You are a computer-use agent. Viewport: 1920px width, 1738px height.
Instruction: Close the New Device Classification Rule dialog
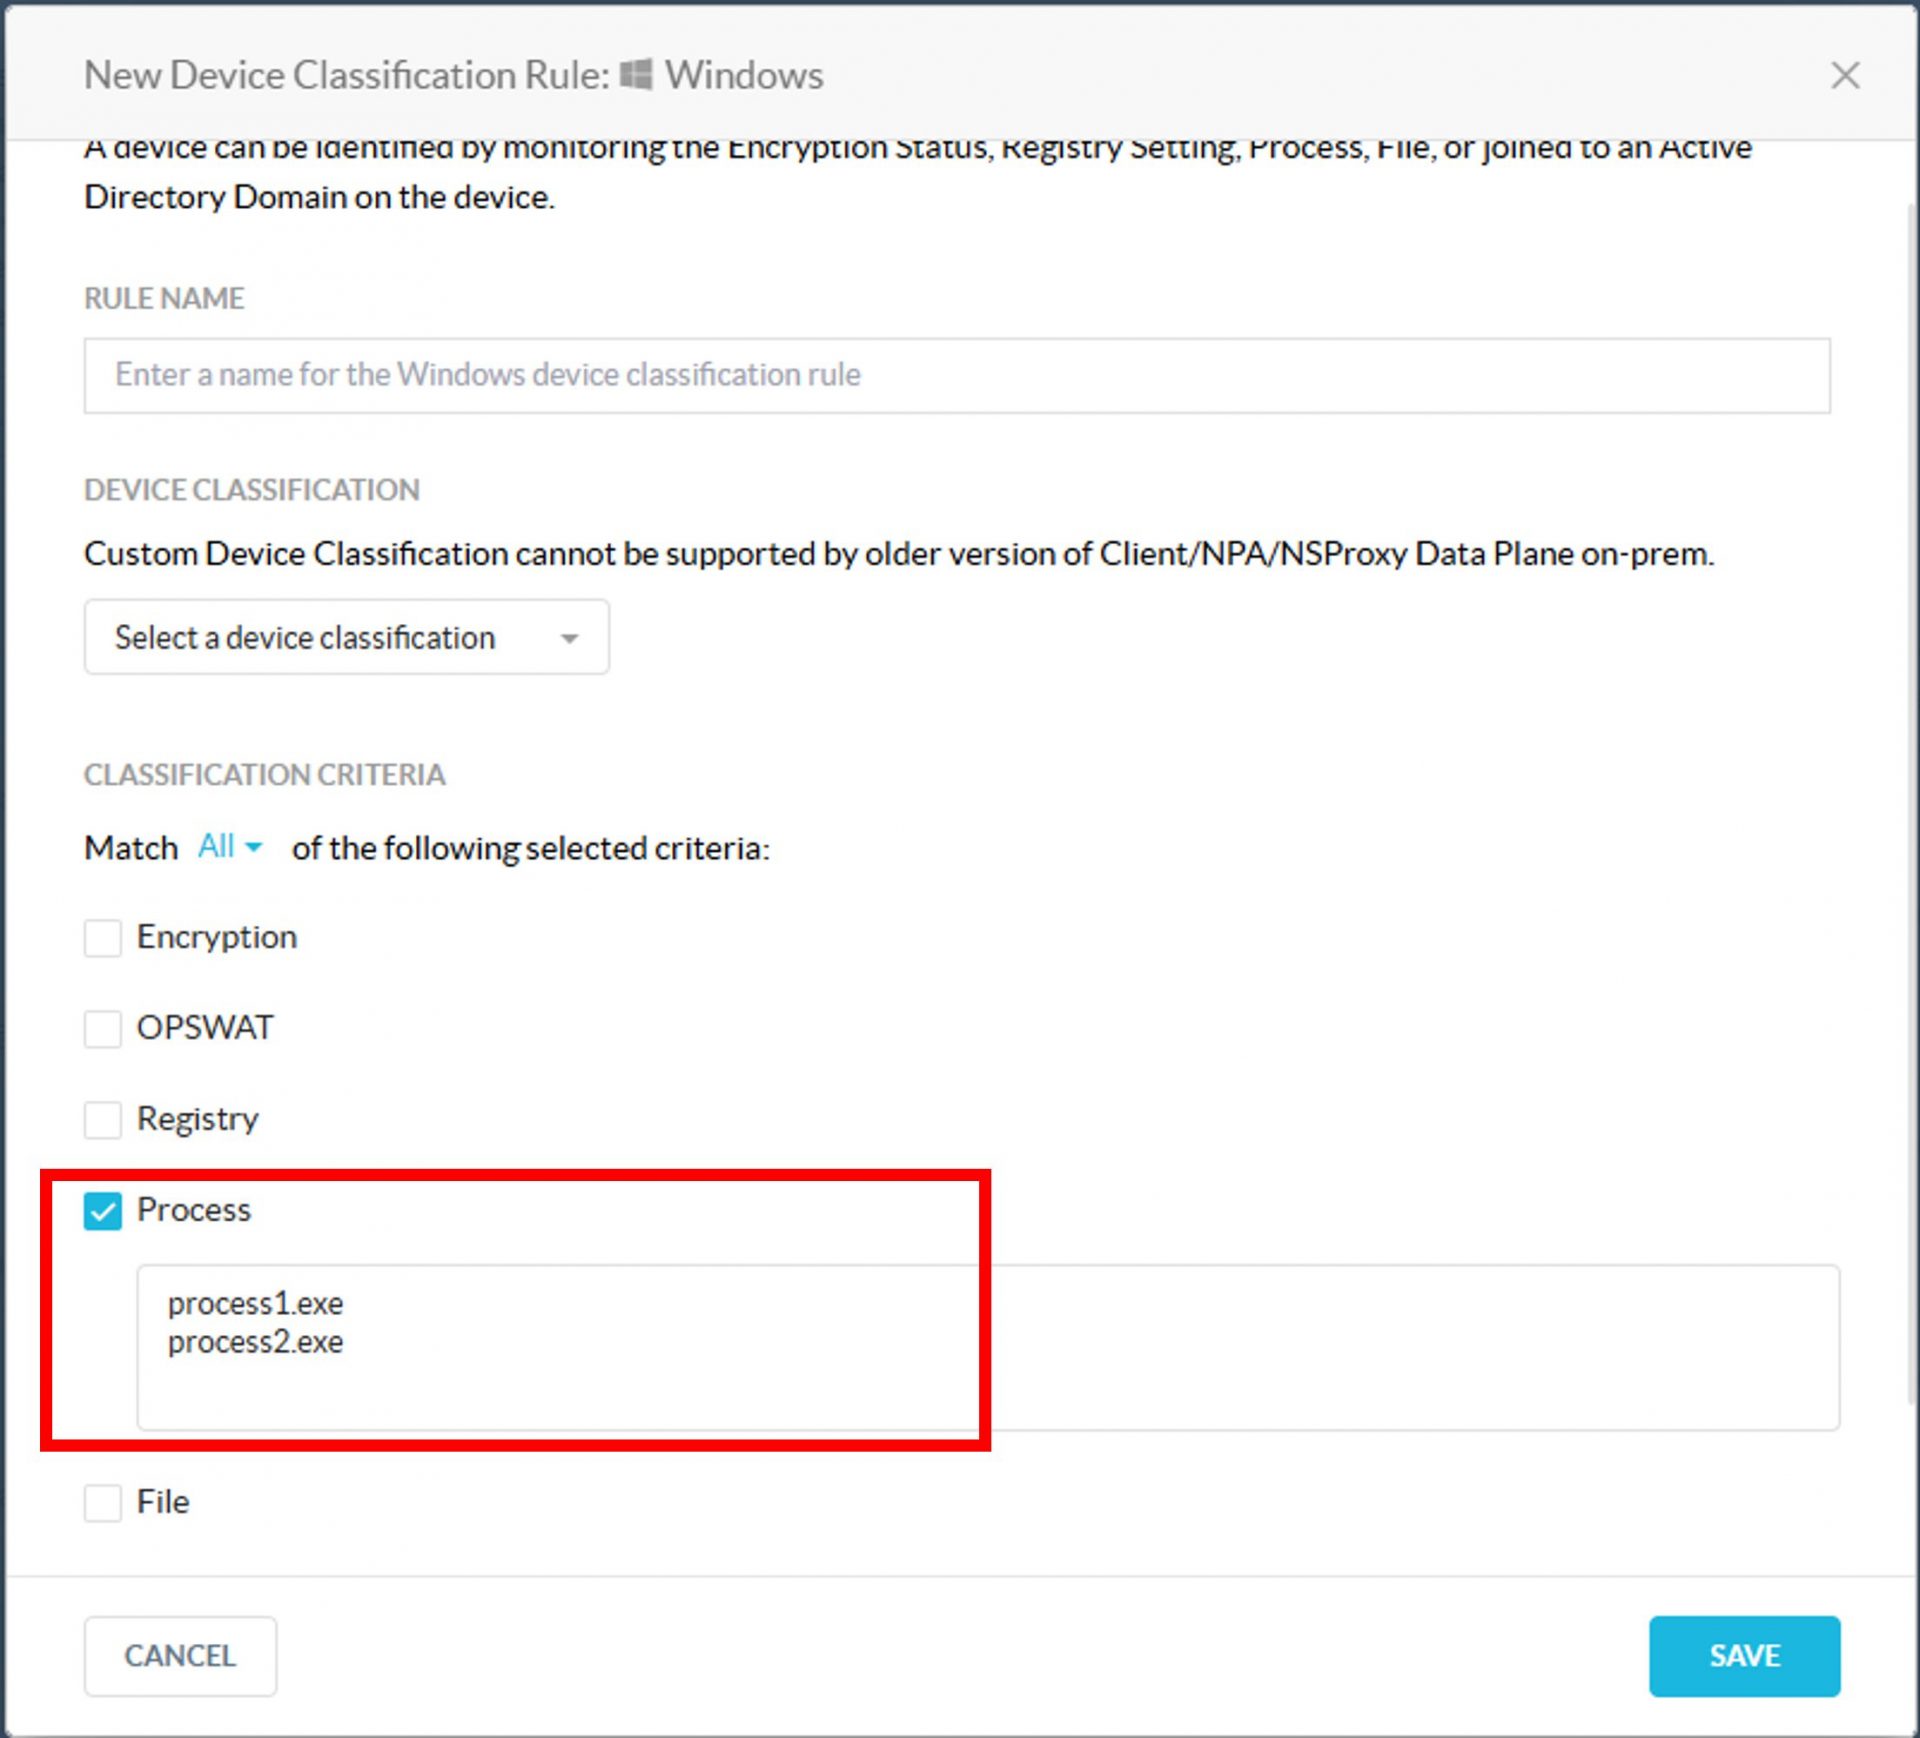1844,75
